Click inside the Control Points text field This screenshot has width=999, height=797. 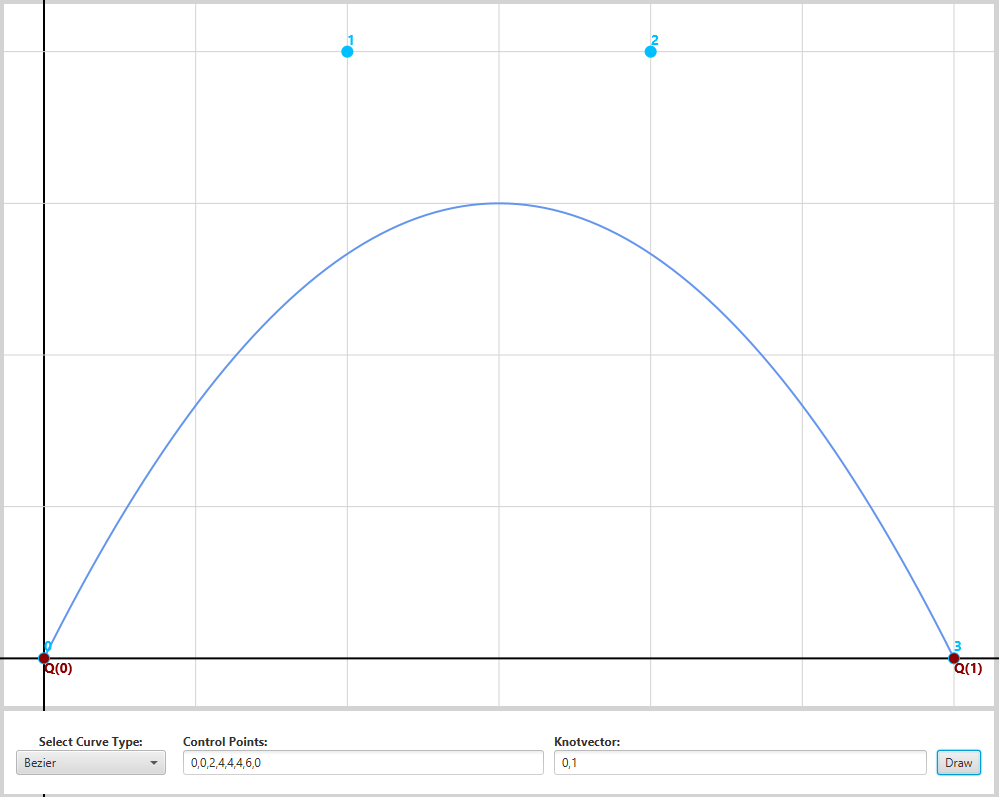(360, 761)
